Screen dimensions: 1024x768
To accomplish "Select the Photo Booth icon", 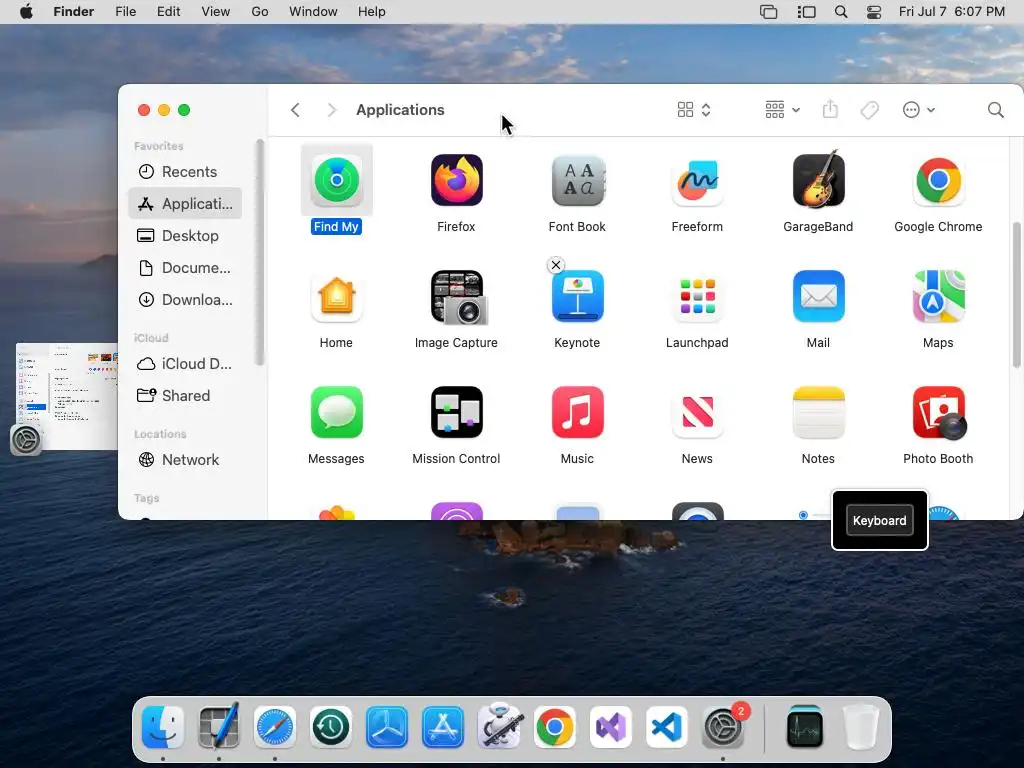I will [x=938, y=412].
